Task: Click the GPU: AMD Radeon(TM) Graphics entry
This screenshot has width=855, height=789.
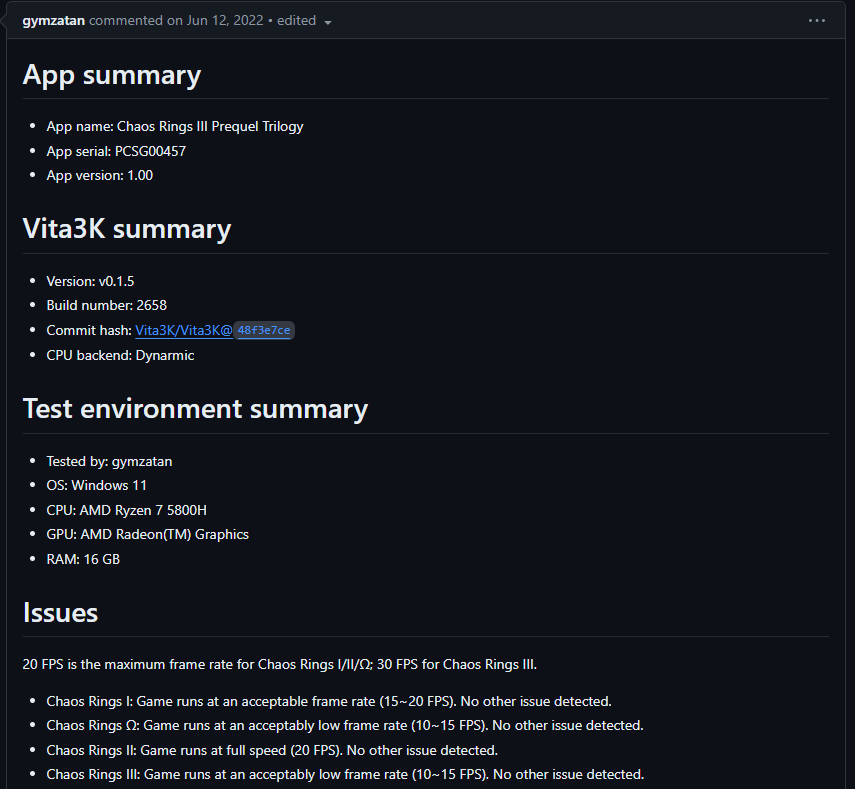Action: [147, 534]
